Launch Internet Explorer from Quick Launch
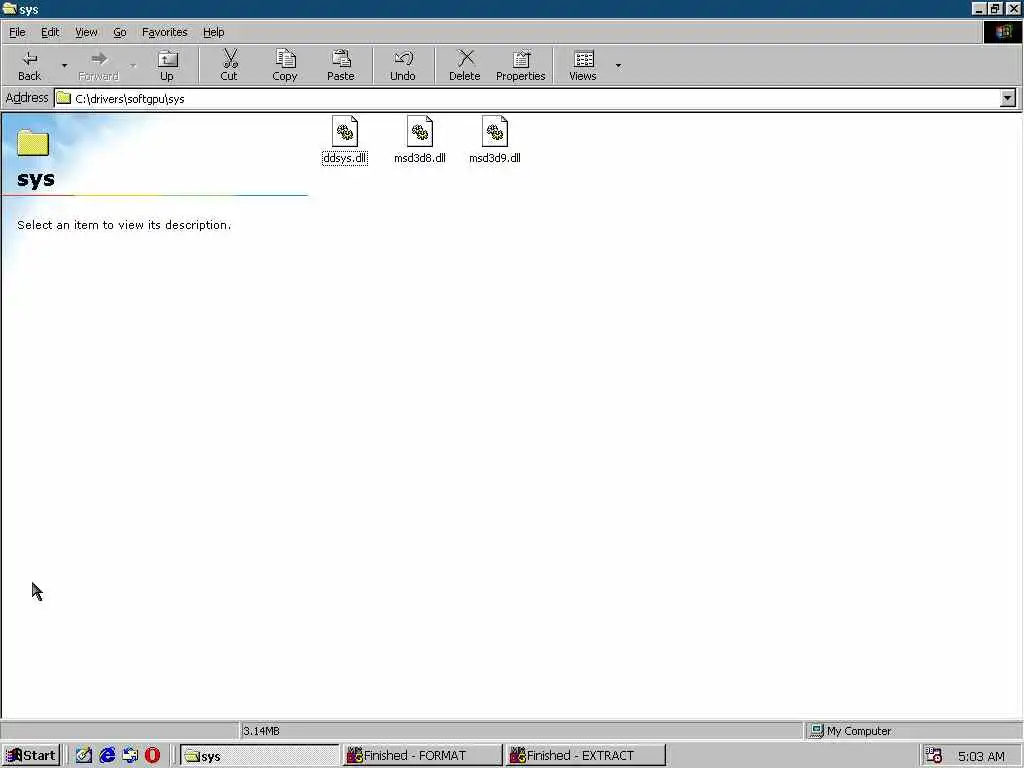This screenshot has height=768, width=1024. point(107,756)
